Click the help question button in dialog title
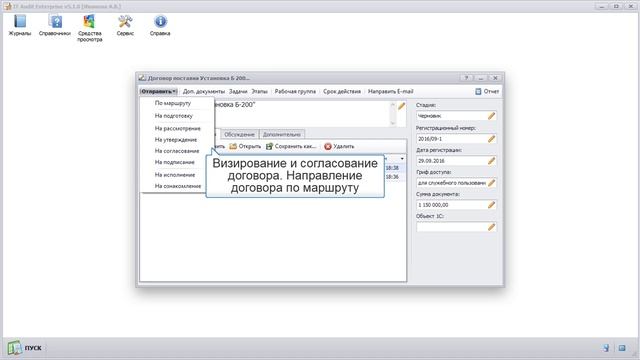The width and height of the screenshot is (640, 360). point(467,78)
